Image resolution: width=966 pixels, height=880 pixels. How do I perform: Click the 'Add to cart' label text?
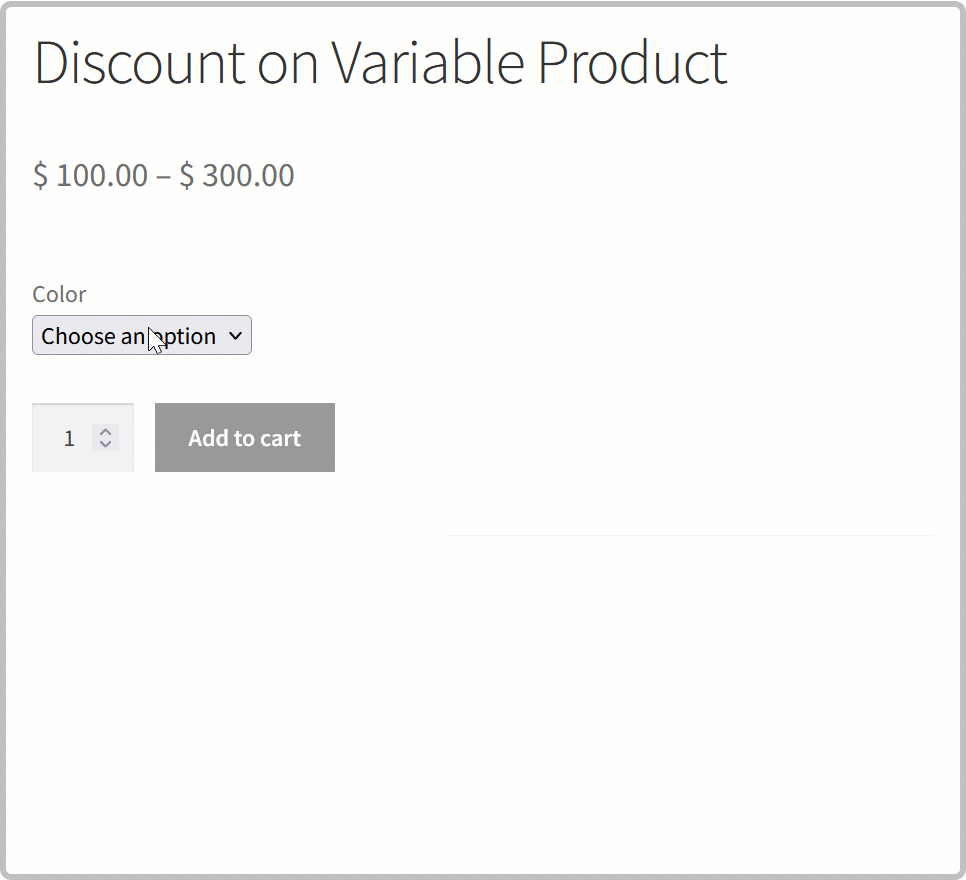point(244,438)
